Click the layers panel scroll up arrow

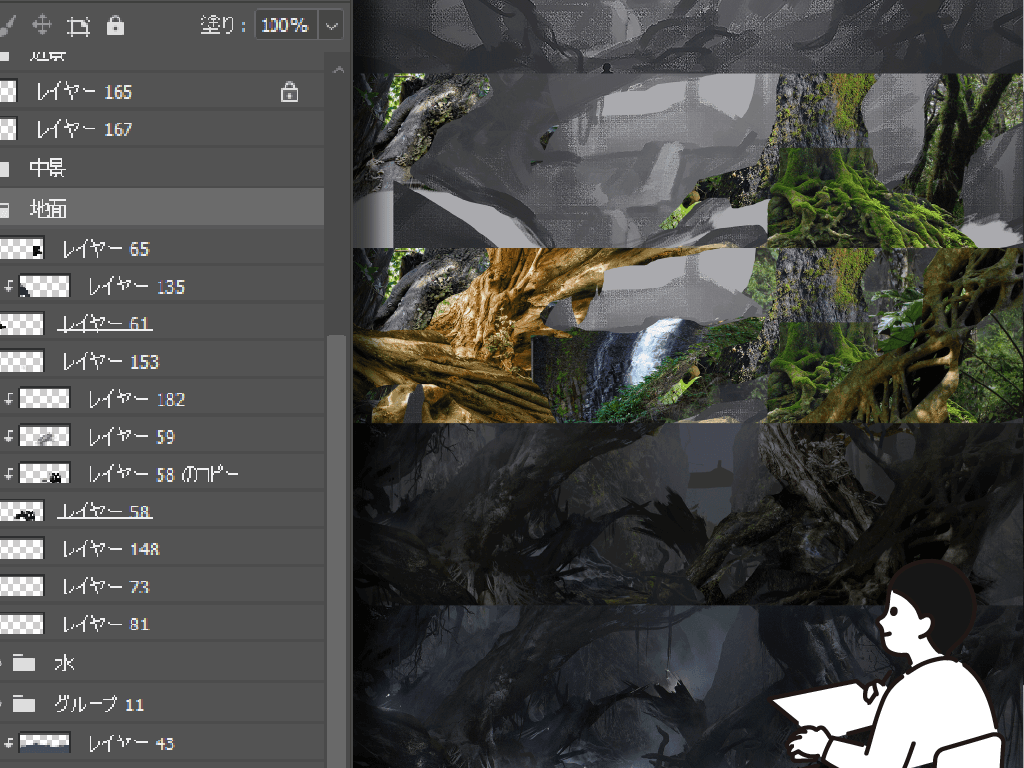pos(338,70)
